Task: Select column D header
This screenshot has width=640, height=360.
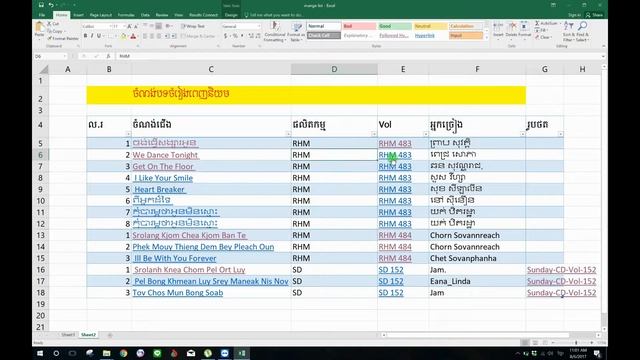Action: pyautogui.click(x=334, y=69)
